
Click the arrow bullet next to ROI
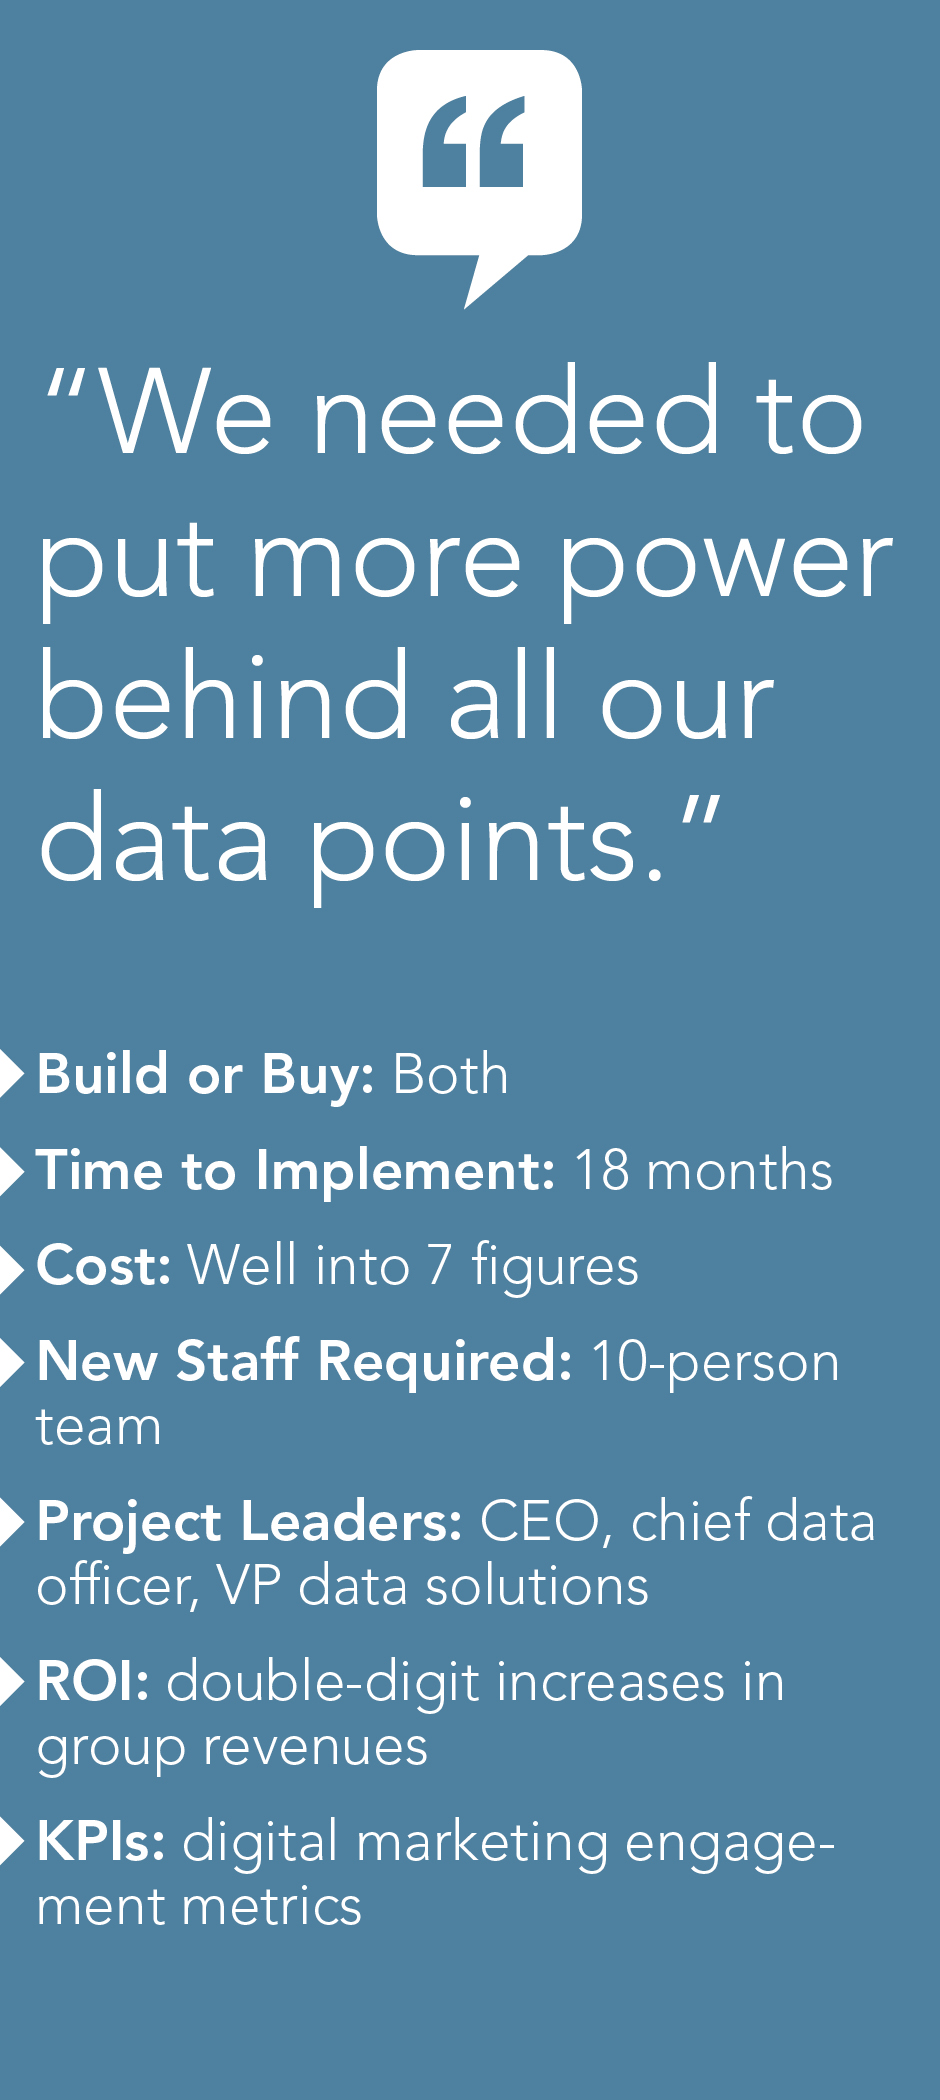[x=11, y=1682]
